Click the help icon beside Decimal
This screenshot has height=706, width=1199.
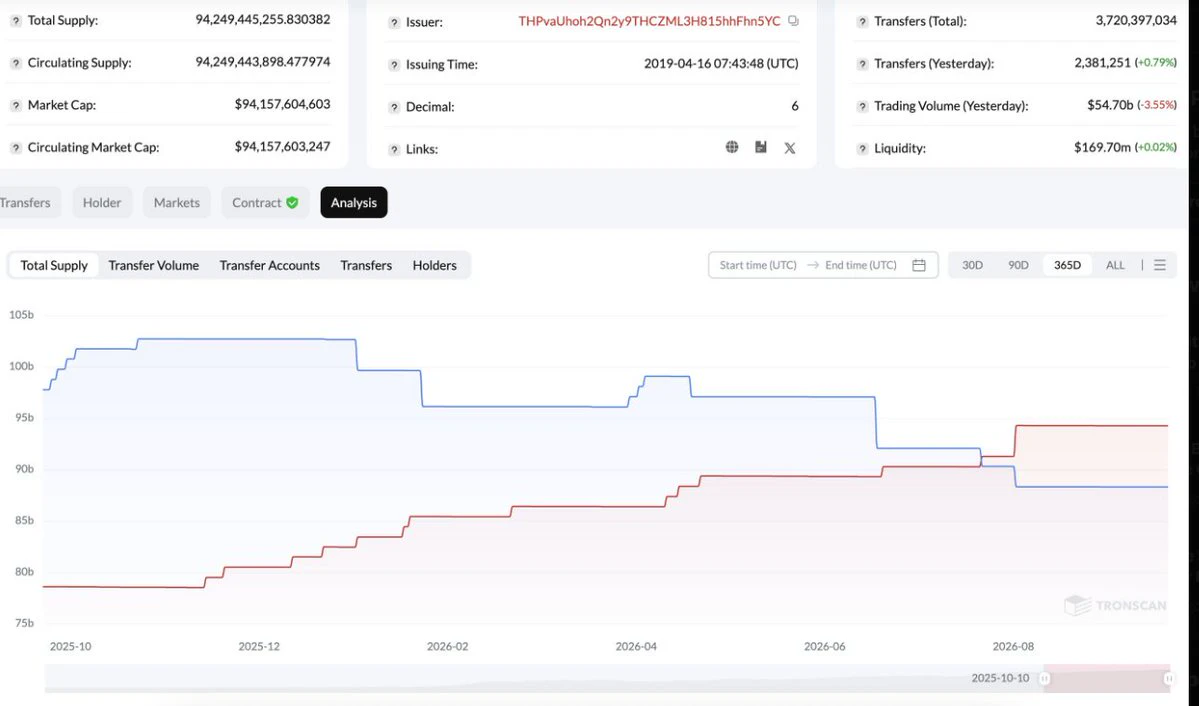pyautogui.click(x=394, y=107)
